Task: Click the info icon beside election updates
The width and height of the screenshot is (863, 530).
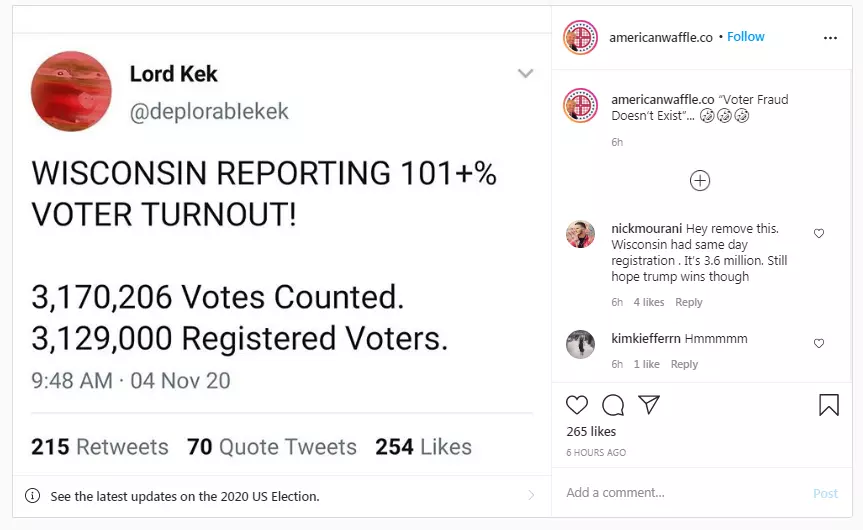Action: (x=32, y=496)
